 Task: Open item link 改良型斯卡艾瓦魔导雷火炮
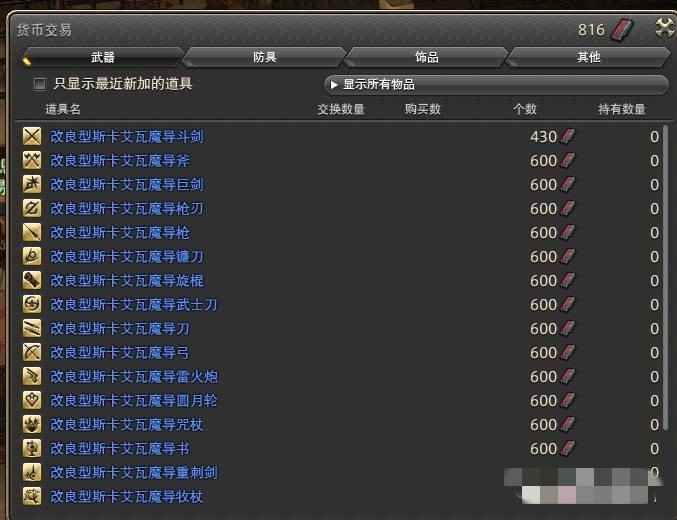pyautogui.click(x=134, y=377)
